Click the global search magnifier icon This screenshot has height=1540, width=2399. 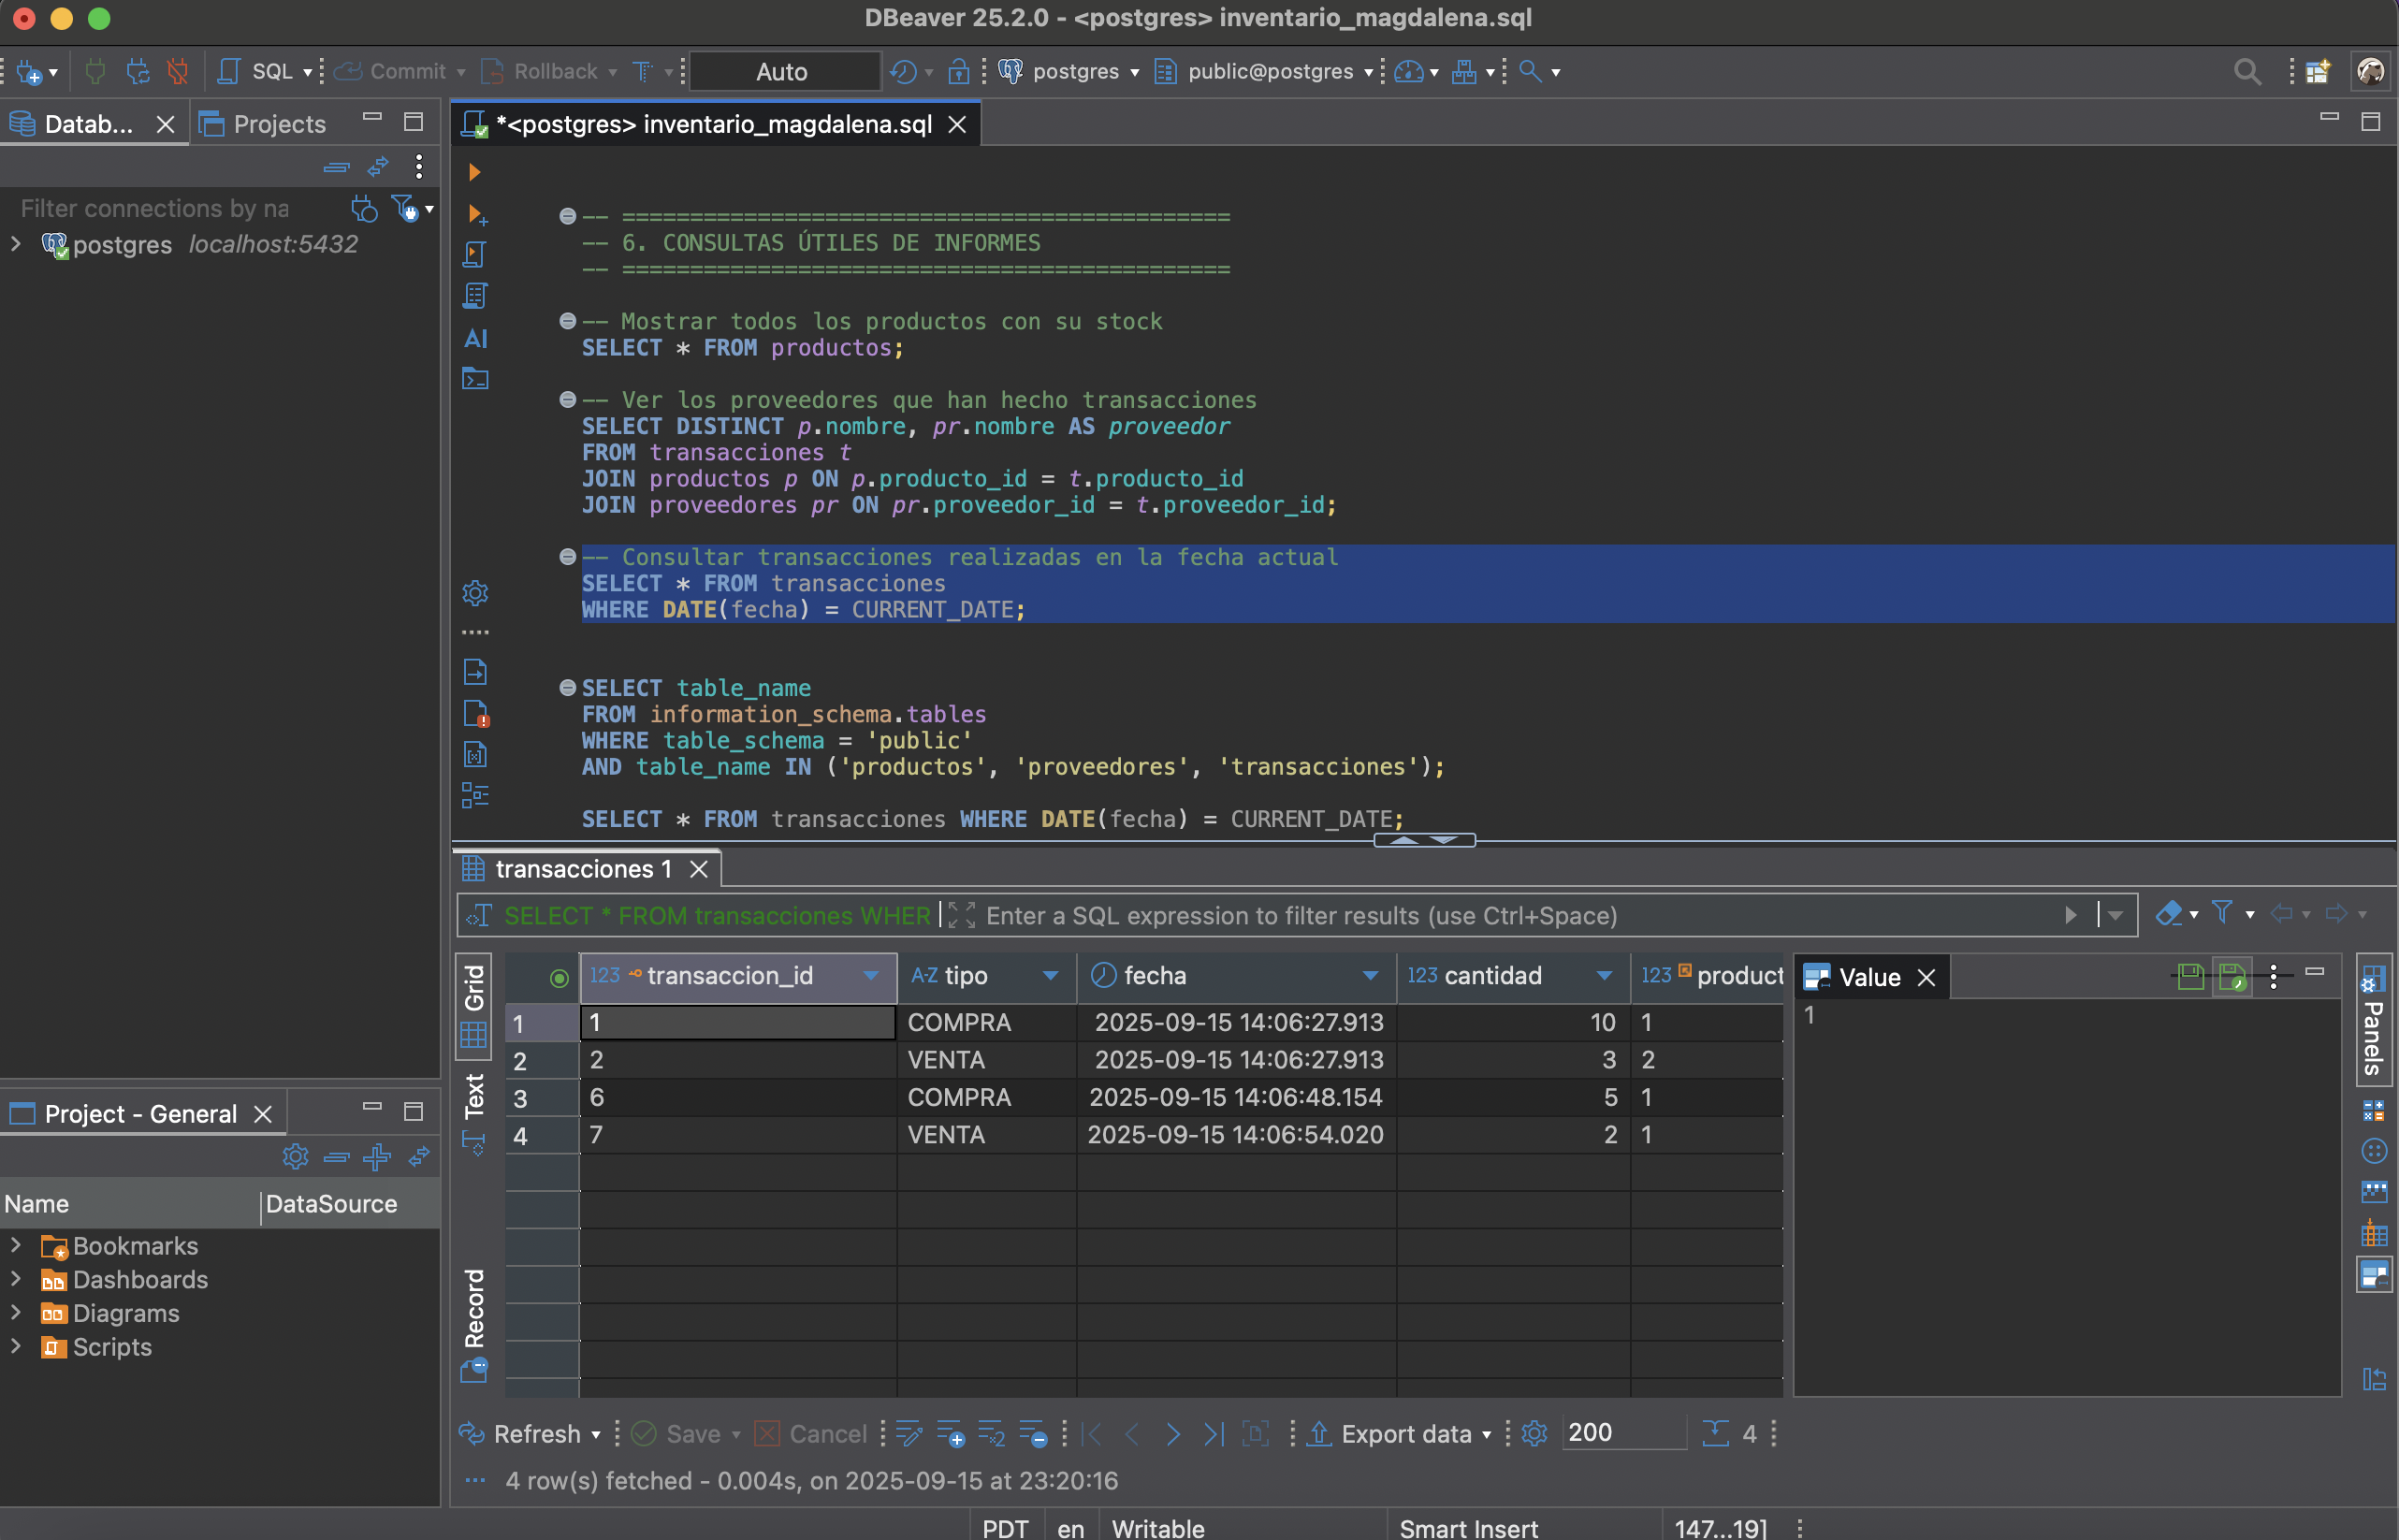point(2247,71)
